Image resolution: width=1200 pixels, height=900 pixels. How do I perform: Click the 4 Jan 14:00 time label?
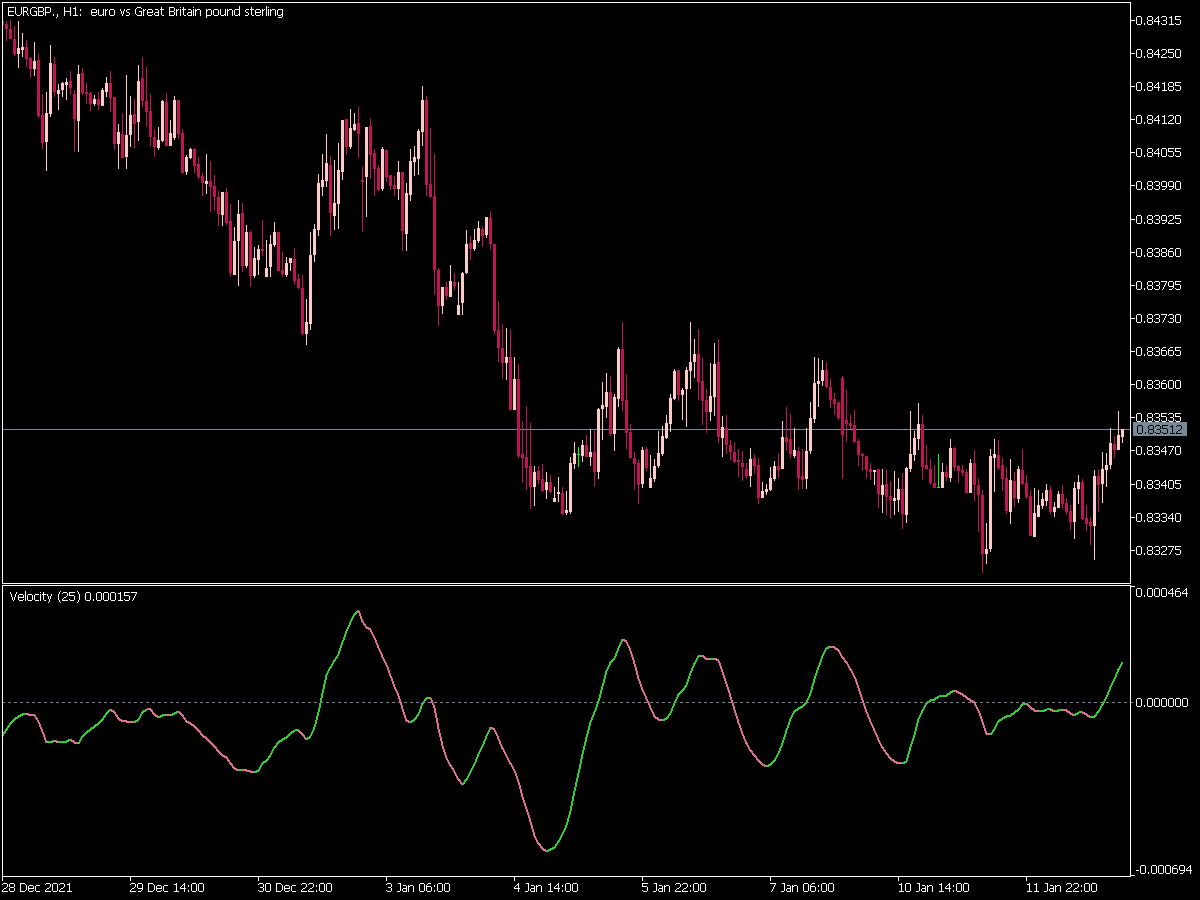(x=546, y=887)
